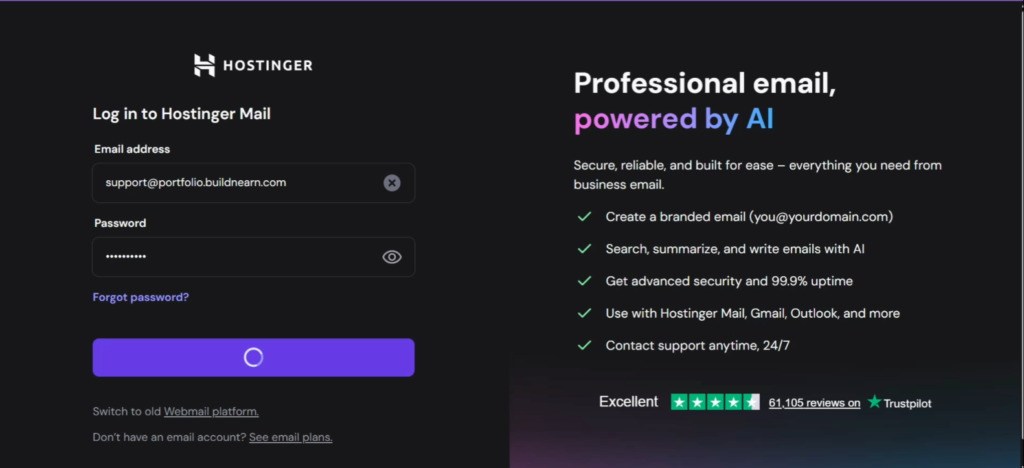Click the Professional email headline text
Viewport: 1024px width, 468px height.
[x=704, y=84]
